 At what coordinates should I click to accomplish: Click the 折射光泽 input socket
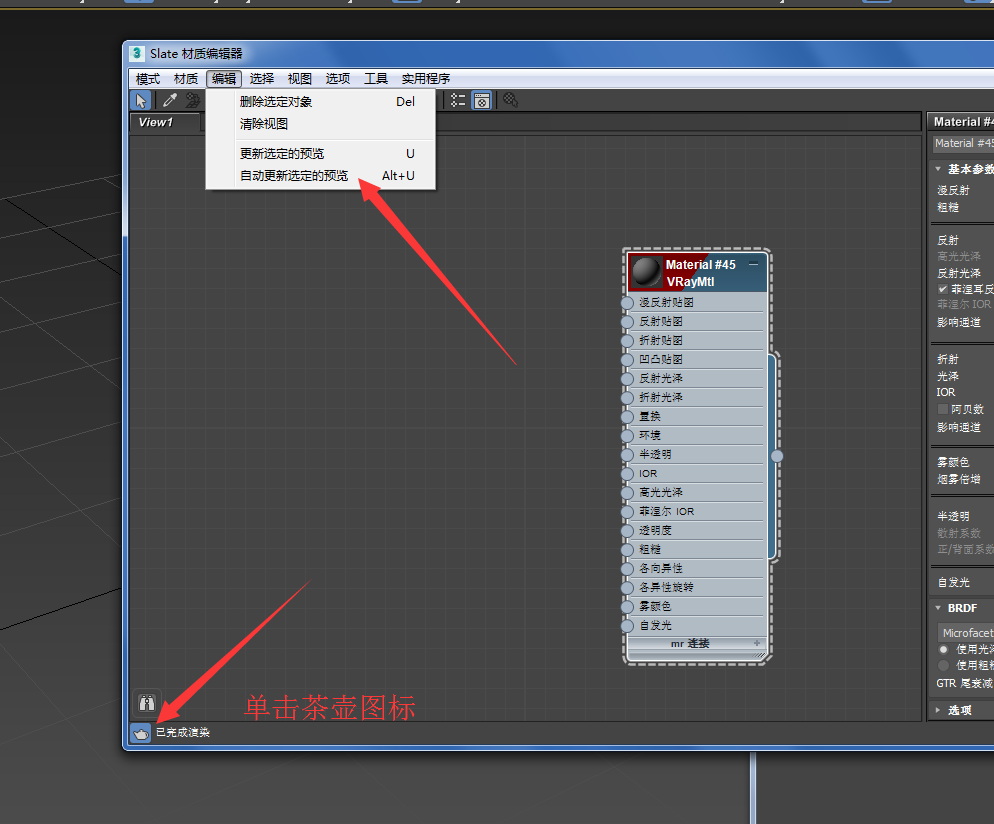pos(627,398)
